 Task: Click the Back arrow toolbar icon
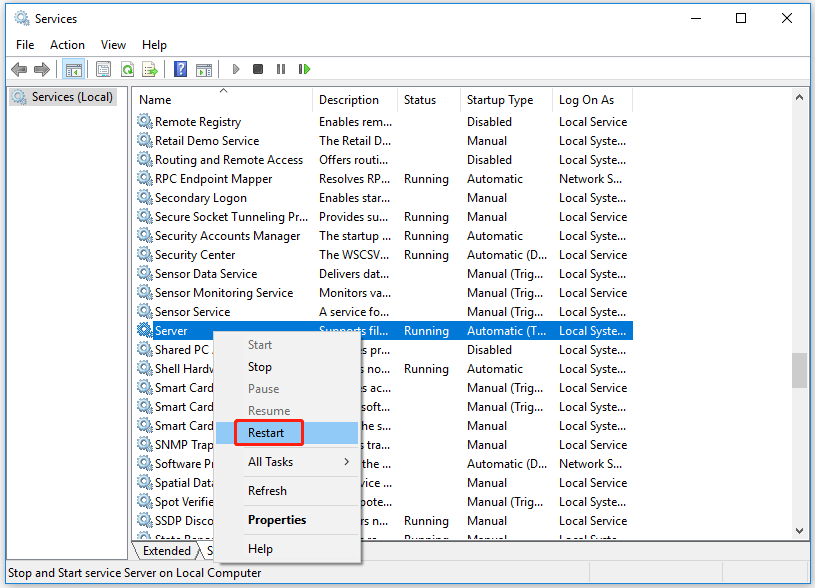pos(19,69)
